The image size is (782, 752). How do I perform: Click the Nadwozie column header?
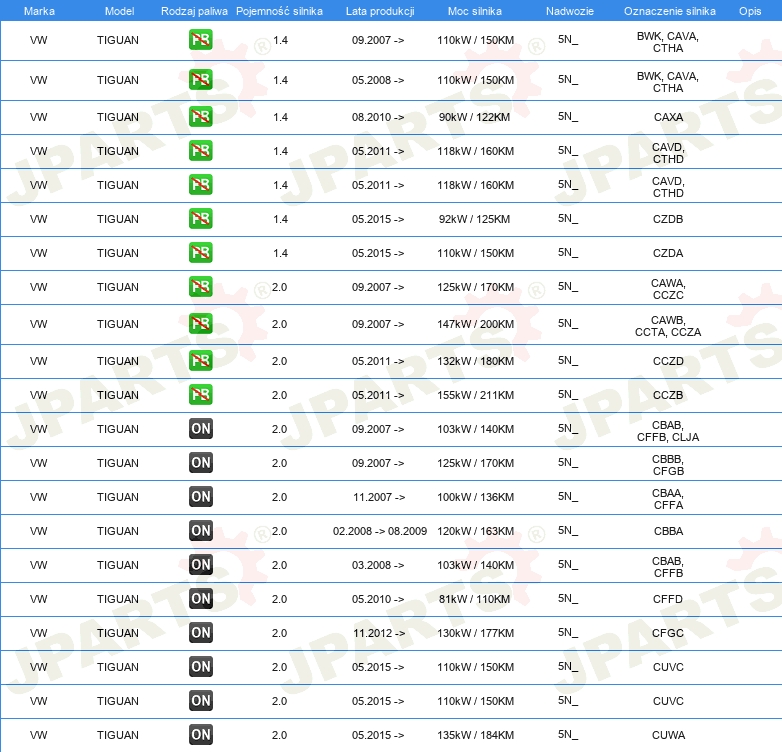pyautogui.click(x=570, y=11)
